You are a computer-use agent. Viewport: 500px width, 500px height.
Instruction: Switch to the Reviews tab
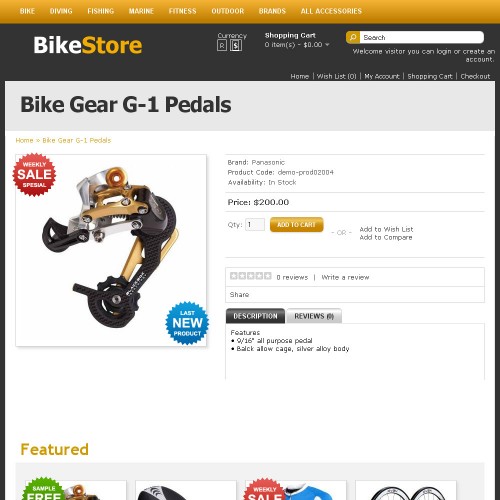[x=314, y=316]
